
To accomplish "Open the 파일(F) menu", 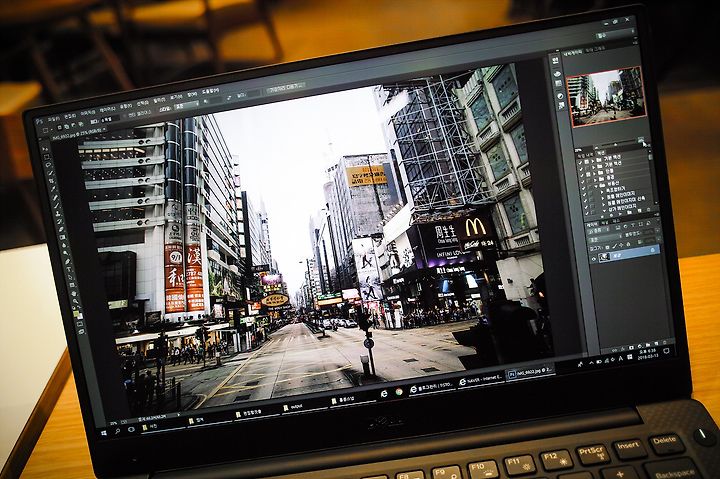I will pyautogui.click(x=54, y=119).
